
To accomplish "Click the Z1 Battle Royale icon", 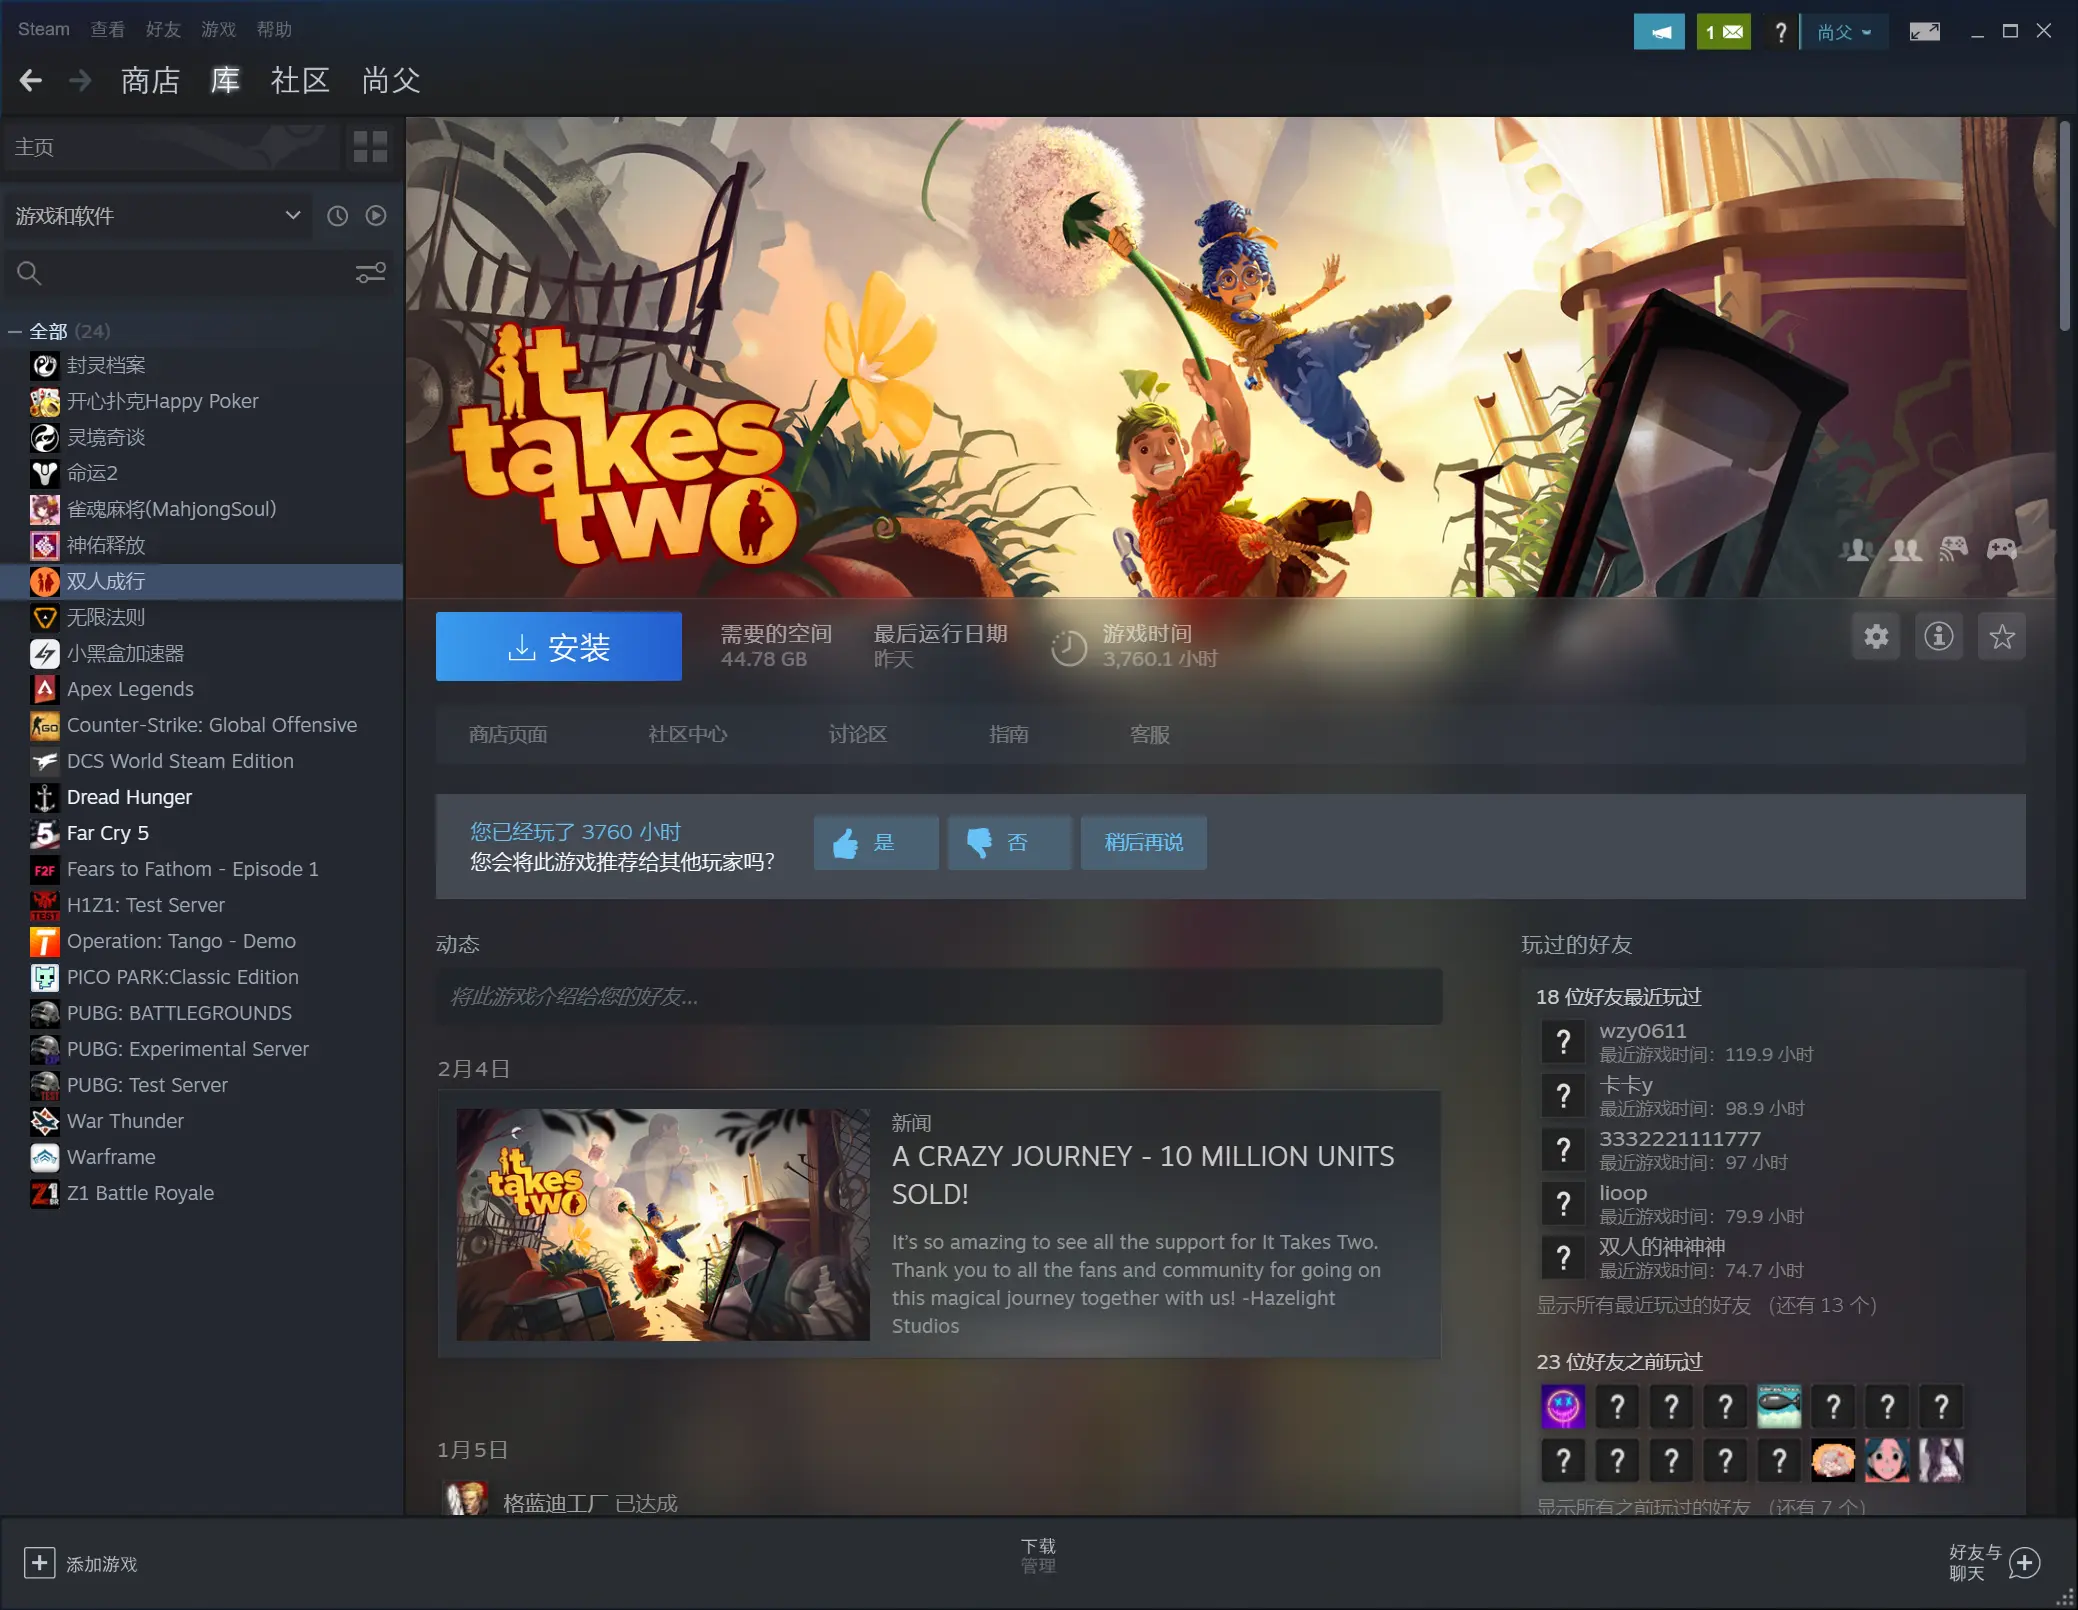I will click(44, 1193).
